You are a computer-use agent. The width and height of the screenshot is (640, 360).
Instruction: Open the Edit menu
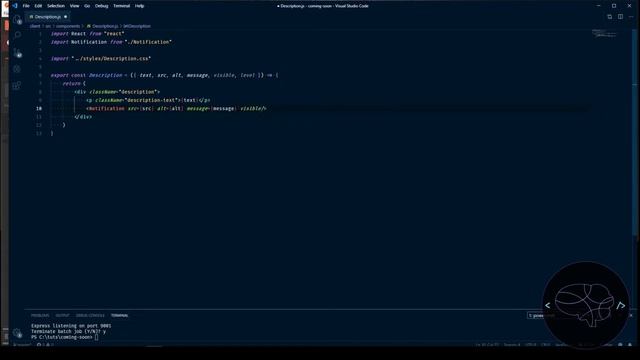coord(38,6)
